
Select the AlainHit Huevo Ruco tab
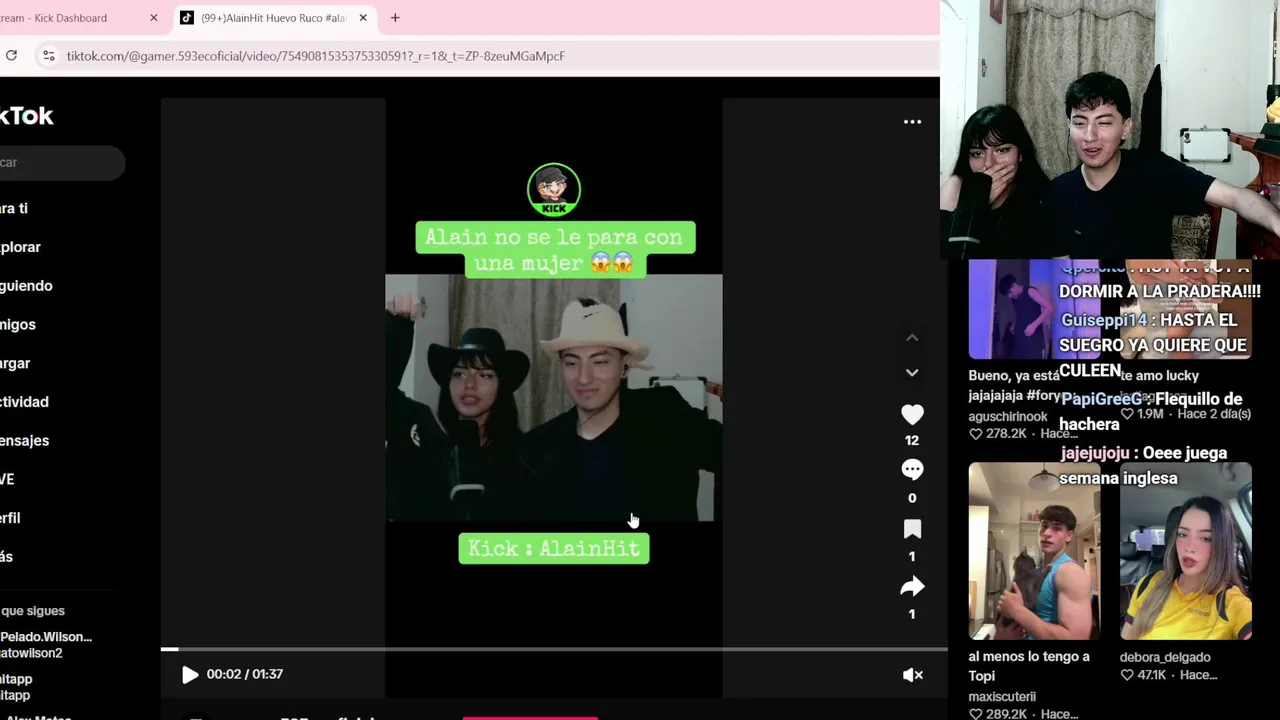pyautogui.click(x=272, y=18)
